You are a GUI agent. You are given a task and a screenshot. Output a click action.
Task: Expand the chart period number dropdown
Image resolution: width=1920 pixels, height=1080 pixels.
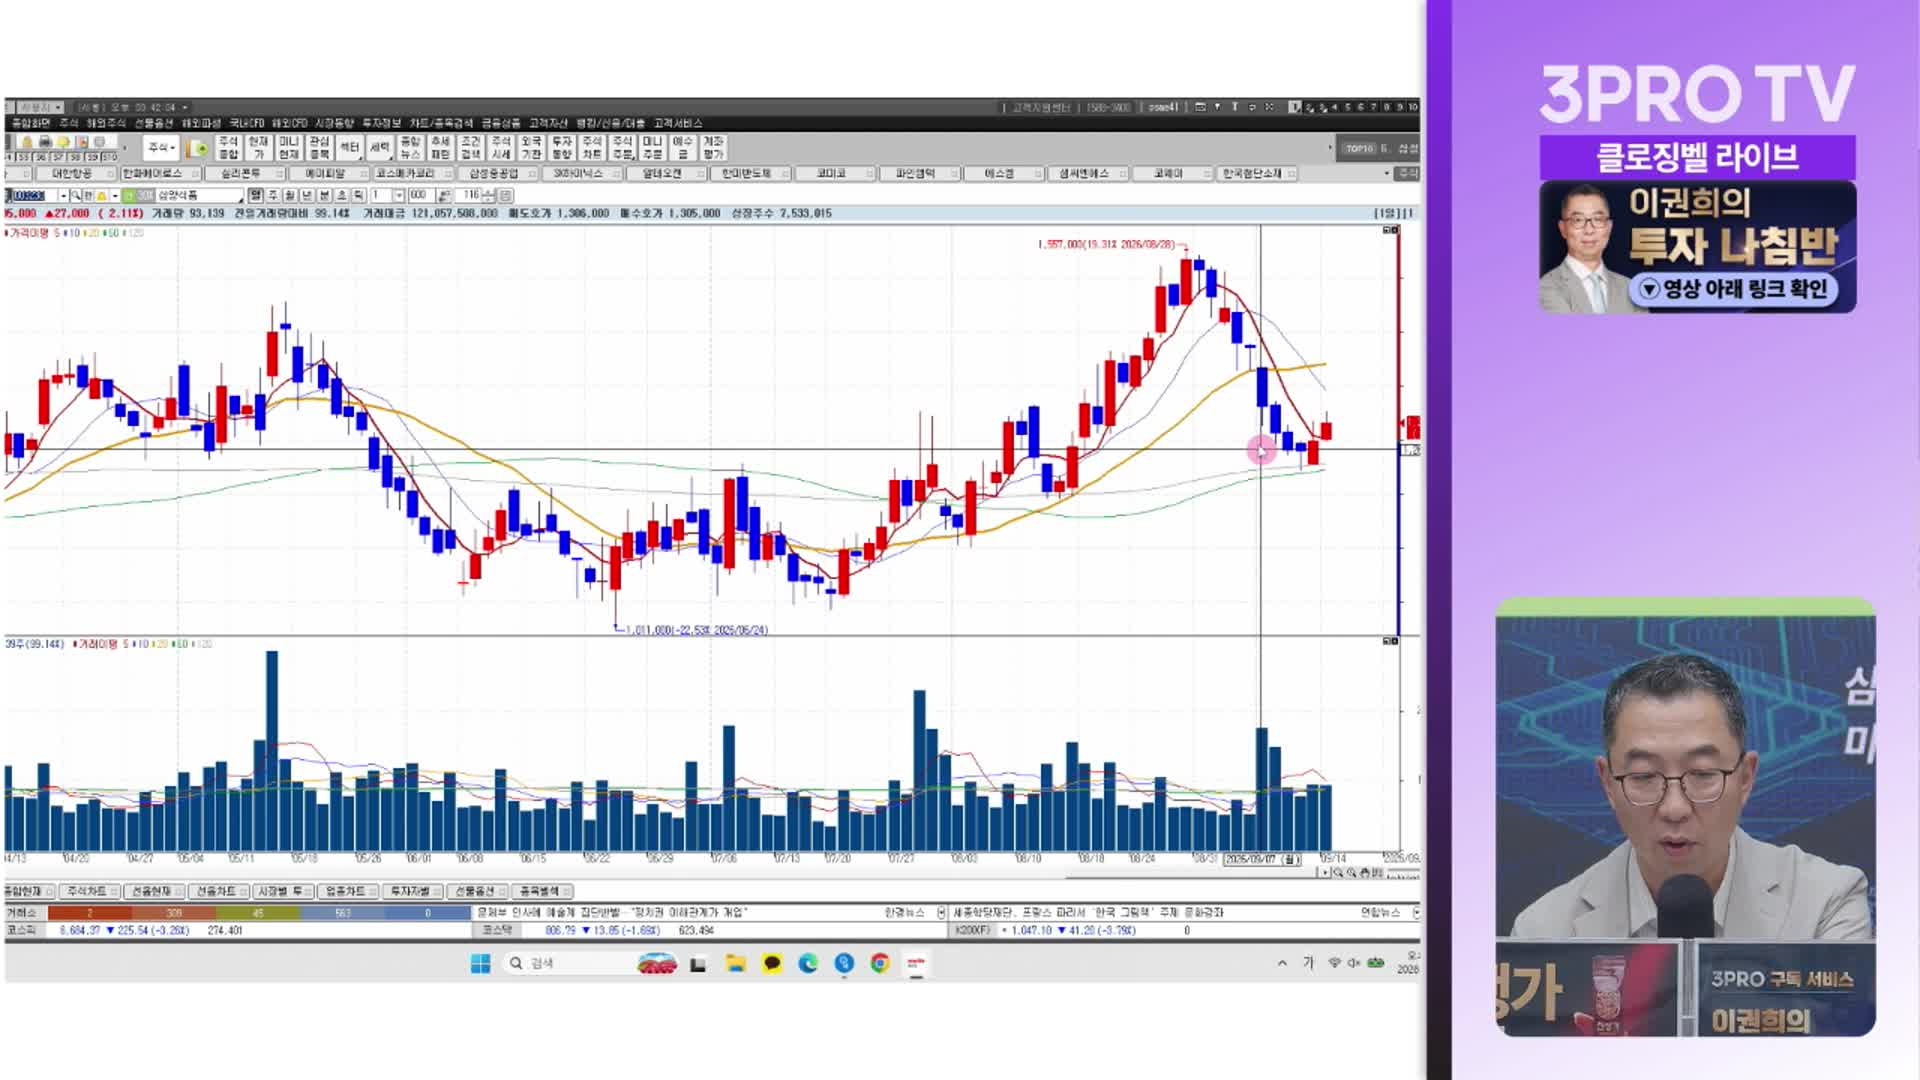pos(399,195)
